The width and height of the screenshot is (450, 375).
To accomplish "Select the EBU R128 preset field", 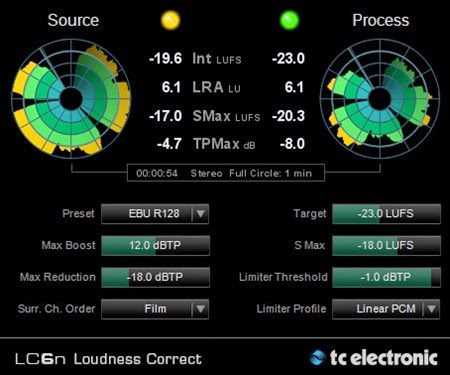I will pos(155,214).
